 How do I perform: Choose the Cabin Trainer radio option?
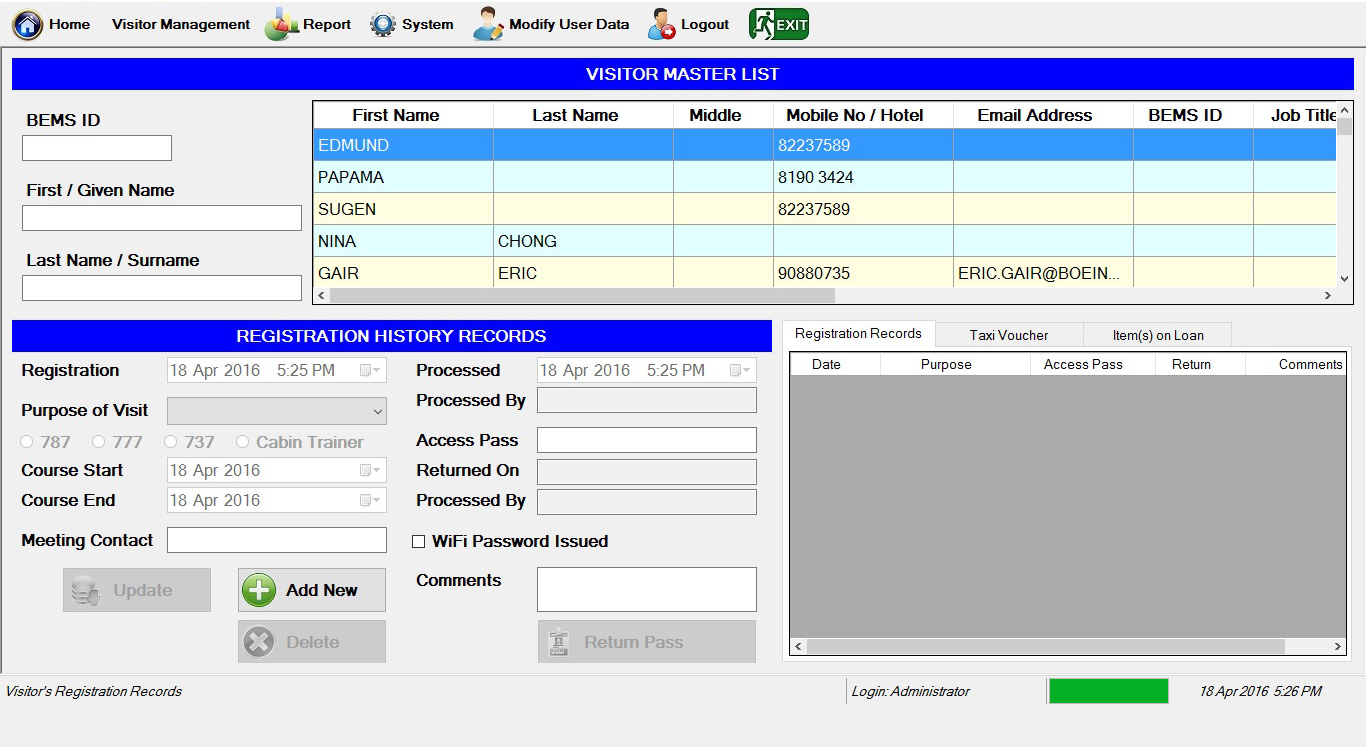coord(241,441)
